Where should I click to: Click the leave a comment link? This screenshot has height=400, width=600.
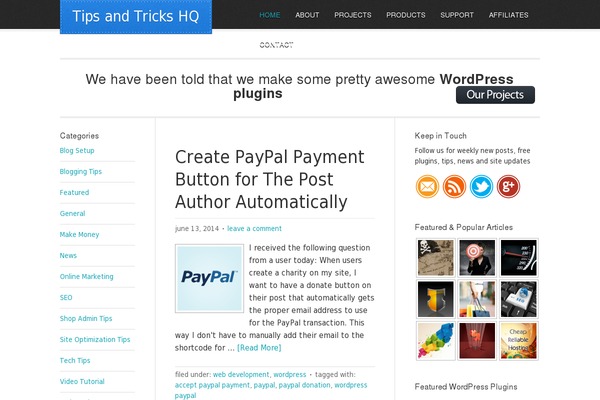click(x=254, y=229)
